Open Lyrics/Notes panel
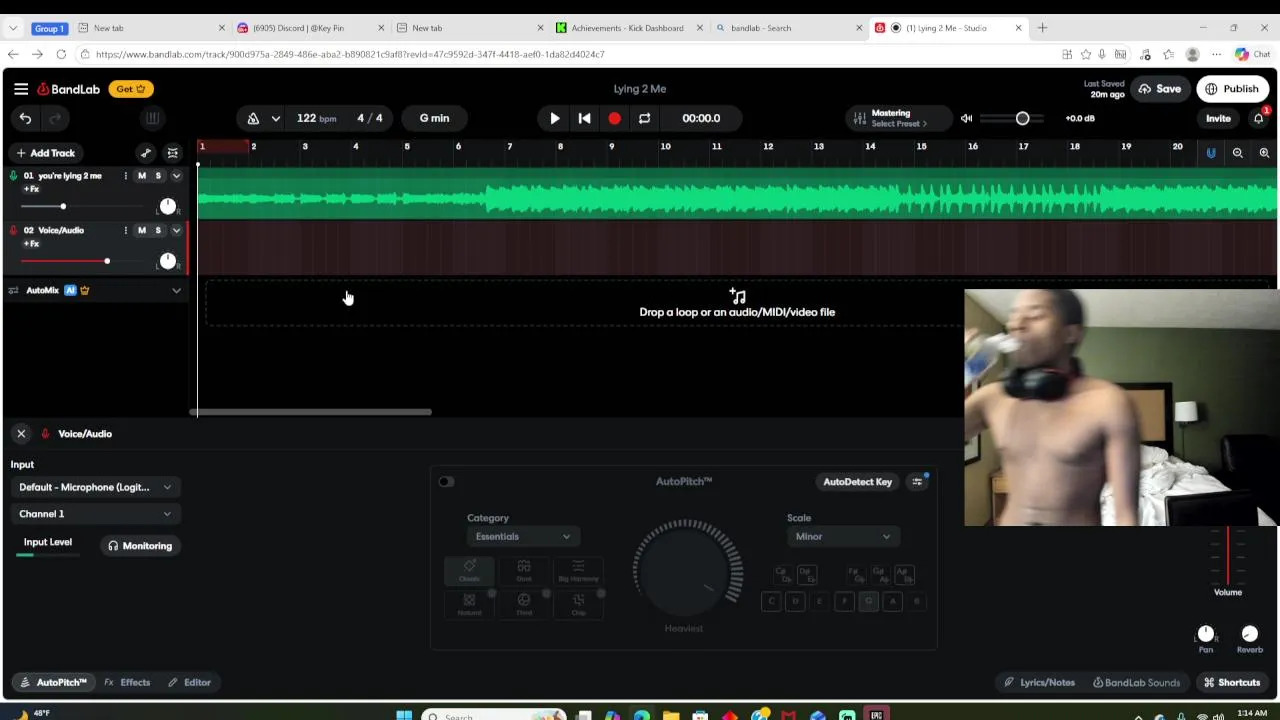Screen dimensions: 1280x720 pyautogui.click(x=1040, y=683)
